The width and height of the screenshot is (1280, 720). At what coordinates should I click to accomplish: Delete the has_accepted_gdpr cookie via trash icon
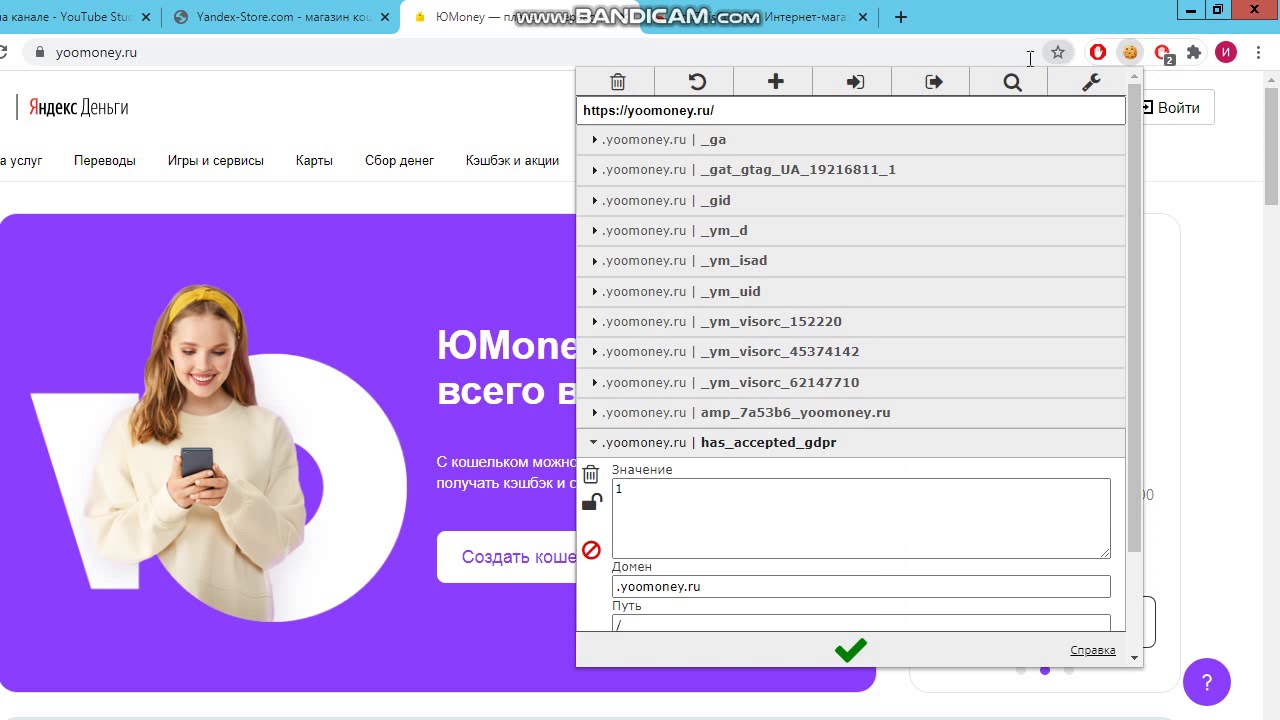click(591, 474)
